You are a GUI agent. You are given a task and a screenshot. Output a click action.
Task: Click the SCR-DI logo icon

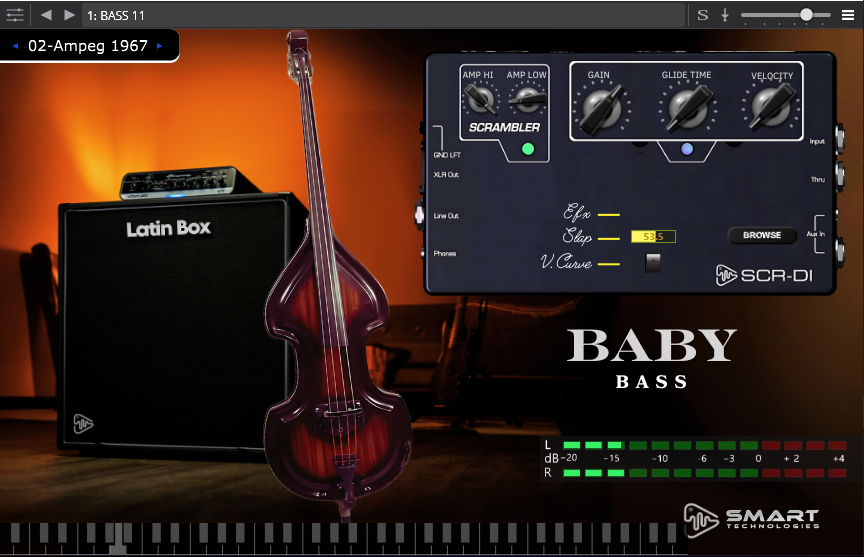[726, 275]
